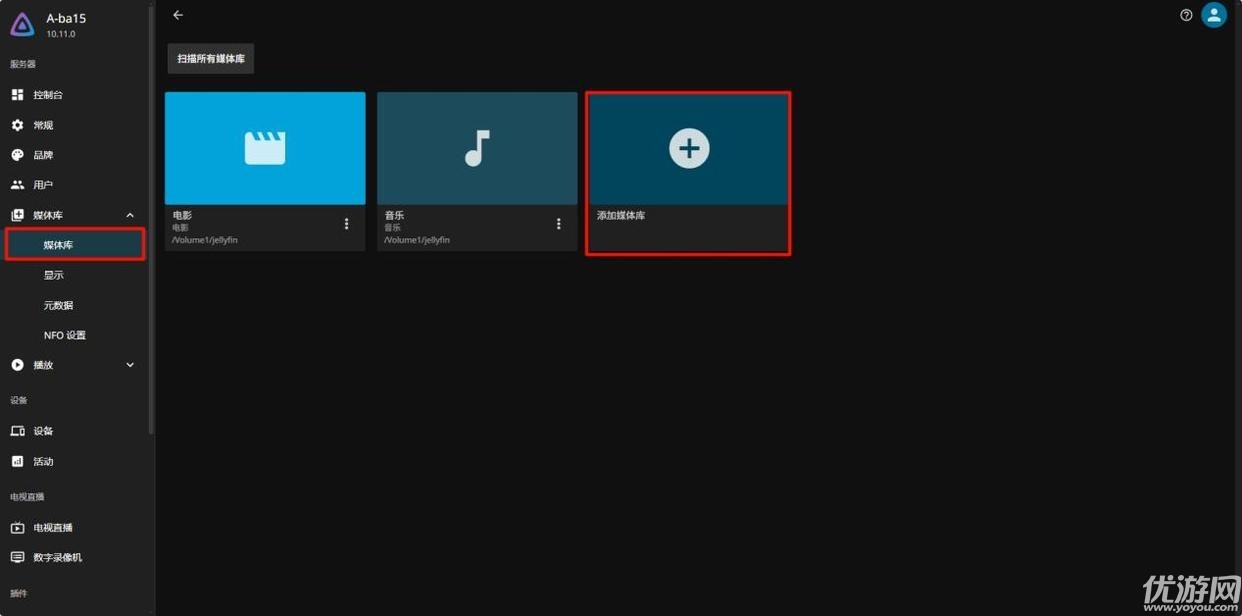Screen dimensions: 1242x616
Task: Click the 电影 clapperboard thumbnail
Action: click(x=265, y=148)
